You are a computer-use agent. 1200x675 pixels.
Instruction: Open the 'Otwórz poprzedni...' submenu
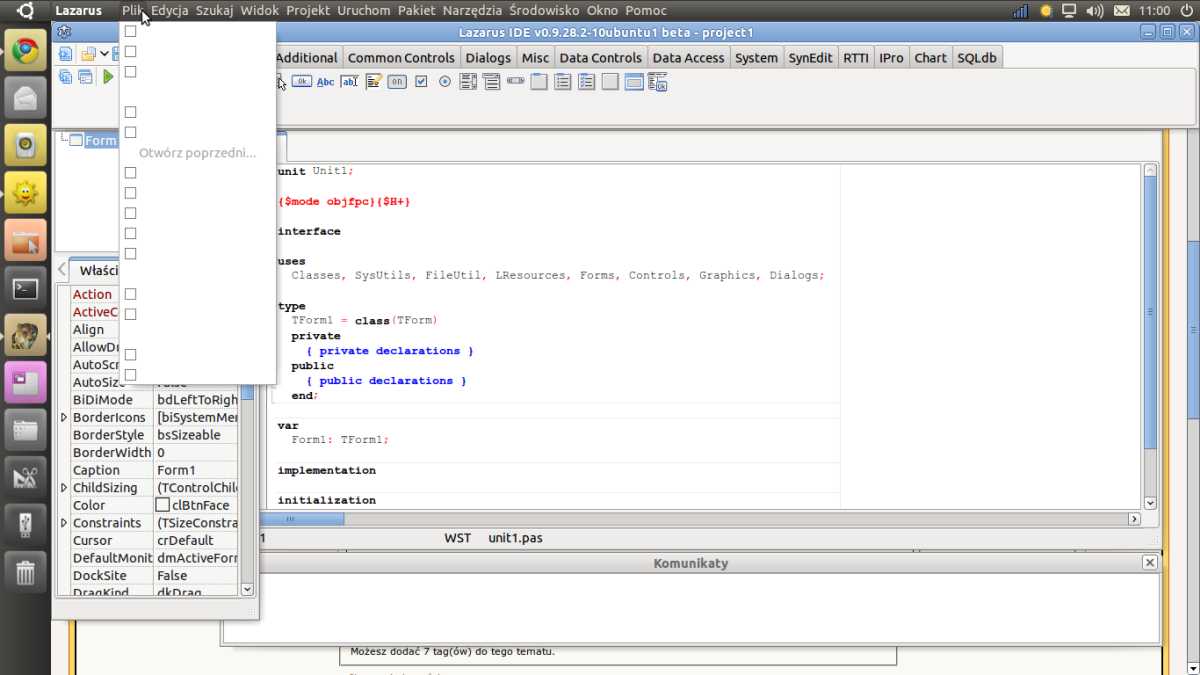coord(197,153)
